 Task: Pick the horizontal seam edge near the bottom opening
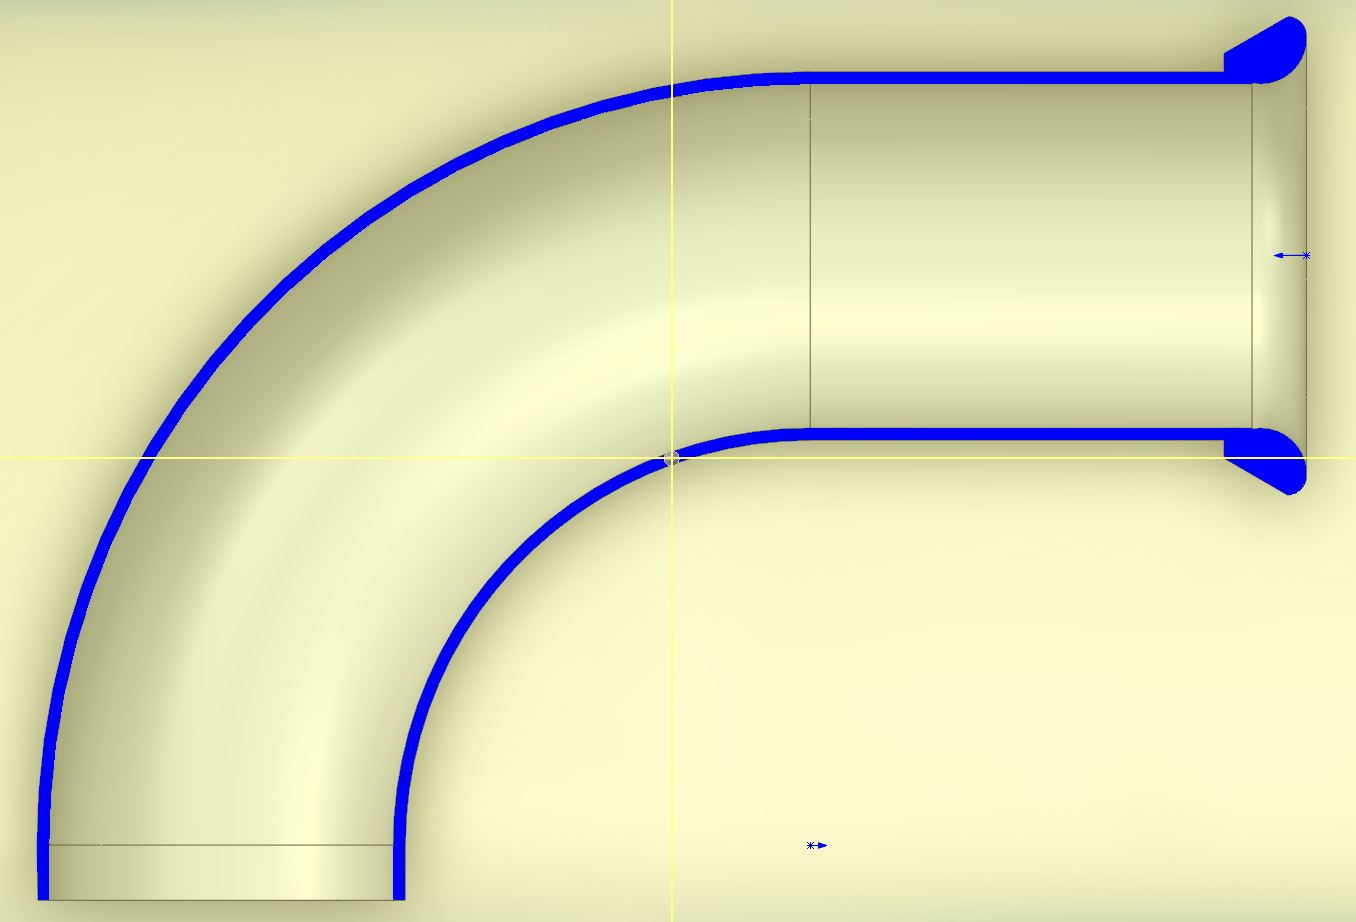pyautogui.click(x=220, y=845)
